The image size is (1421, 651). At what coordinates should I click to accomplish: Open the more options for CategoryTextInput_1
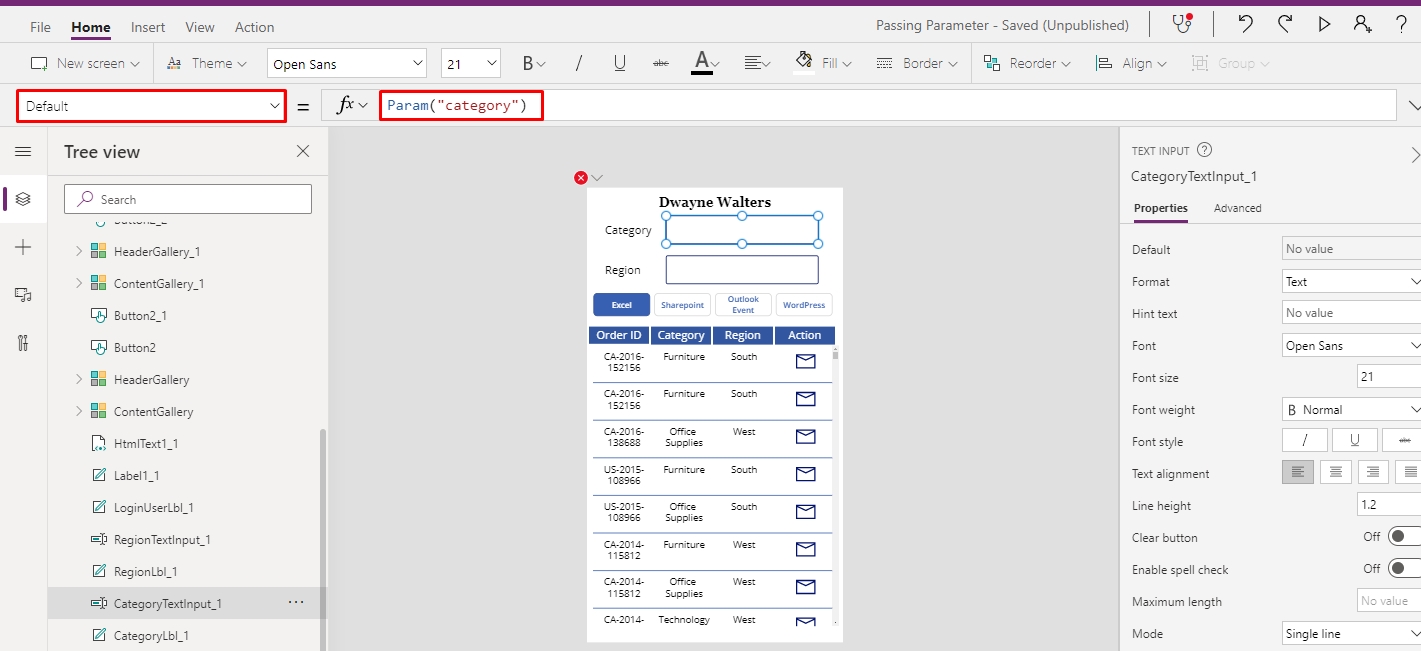pos(296,603)
